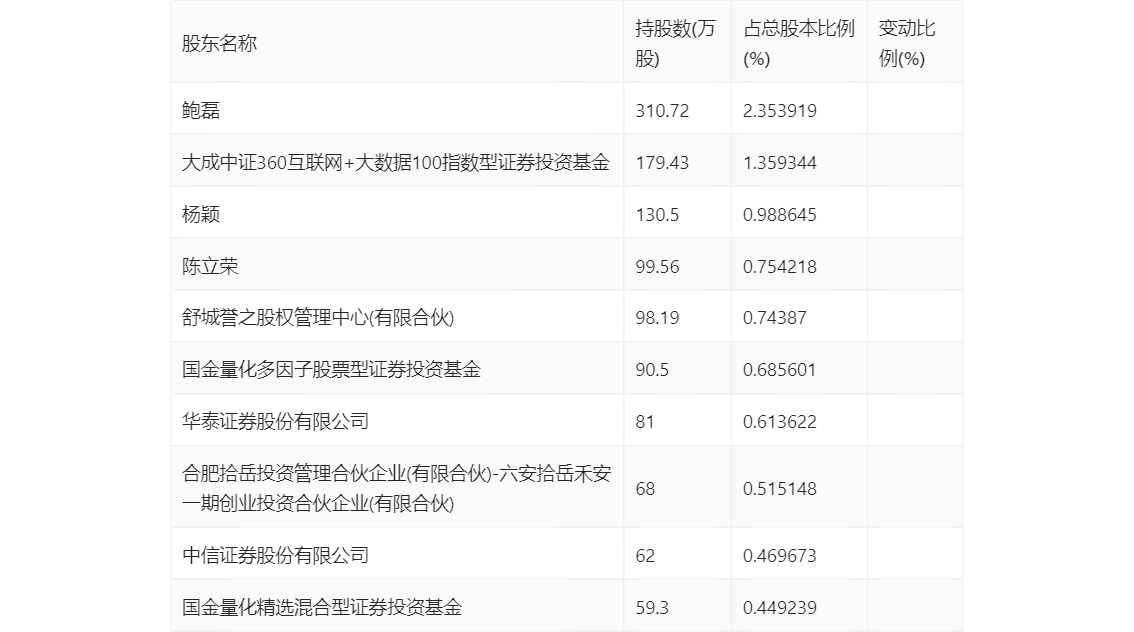Select 国金量化精选混合型证券投资基金 name
This screenshot has width=1134, height=632.
coord(322,607)
